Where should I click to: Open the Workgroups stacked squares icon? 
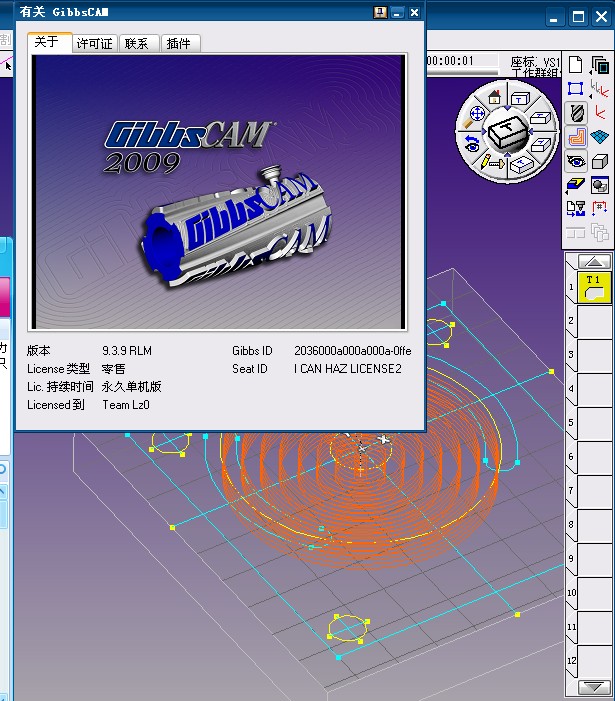600,65
